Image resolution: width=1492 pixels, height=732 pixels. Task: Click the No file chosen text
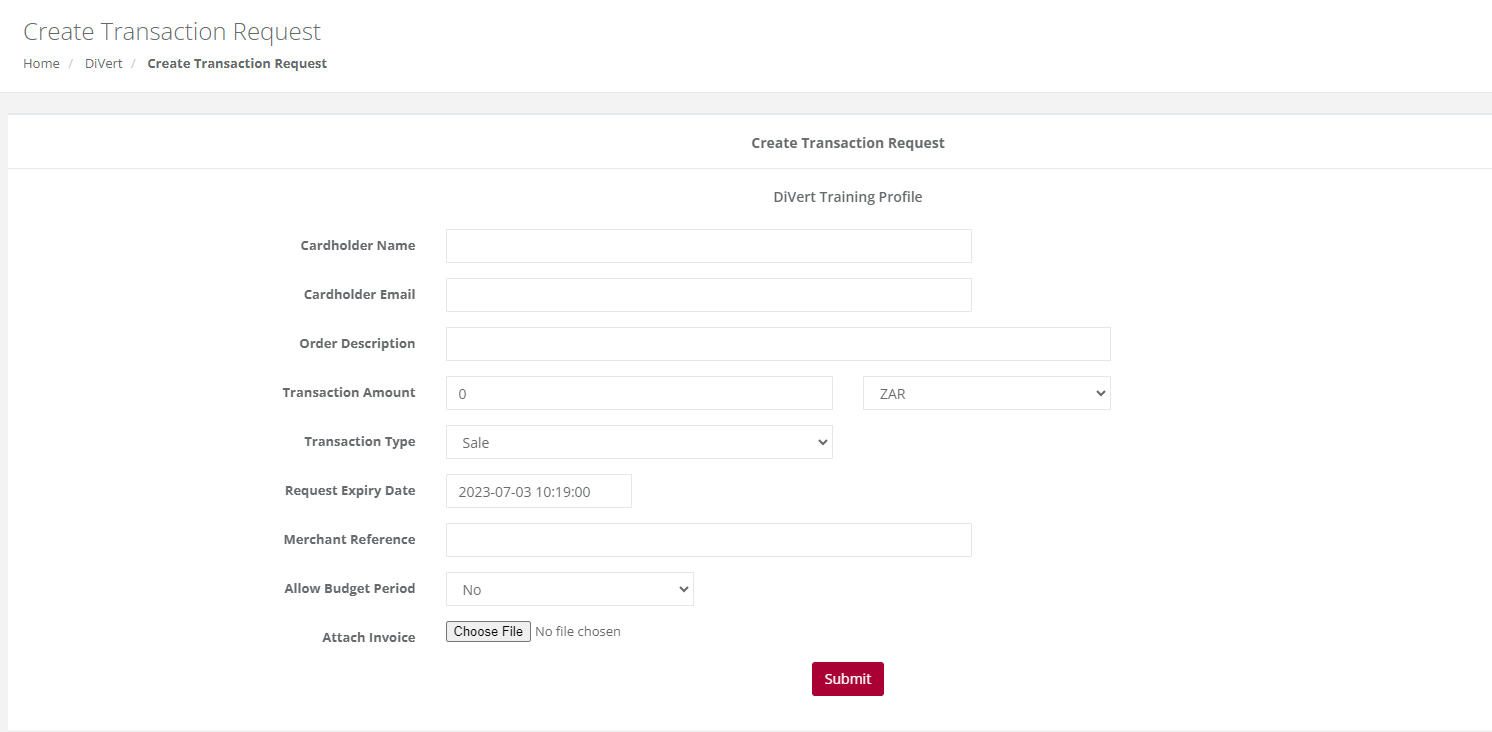coord(578,631)
